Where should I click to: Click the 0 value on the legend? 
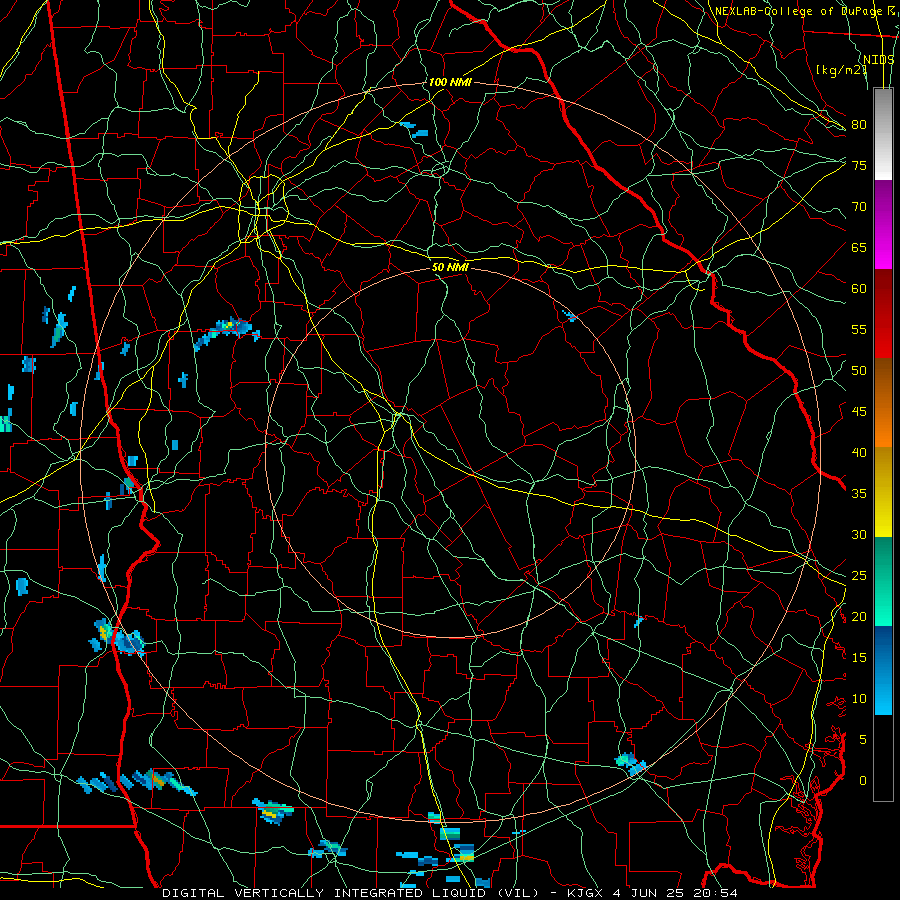coord(863,781)
